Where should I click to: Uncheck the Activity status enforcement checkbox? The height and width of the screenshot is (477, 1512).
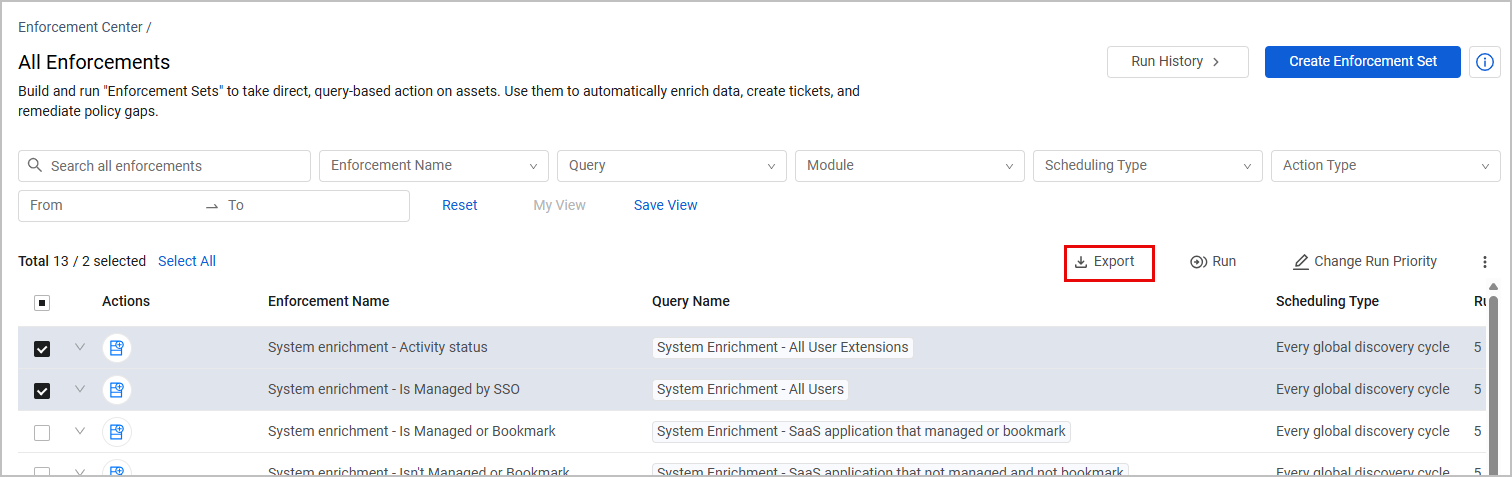[x=42, y=349]
